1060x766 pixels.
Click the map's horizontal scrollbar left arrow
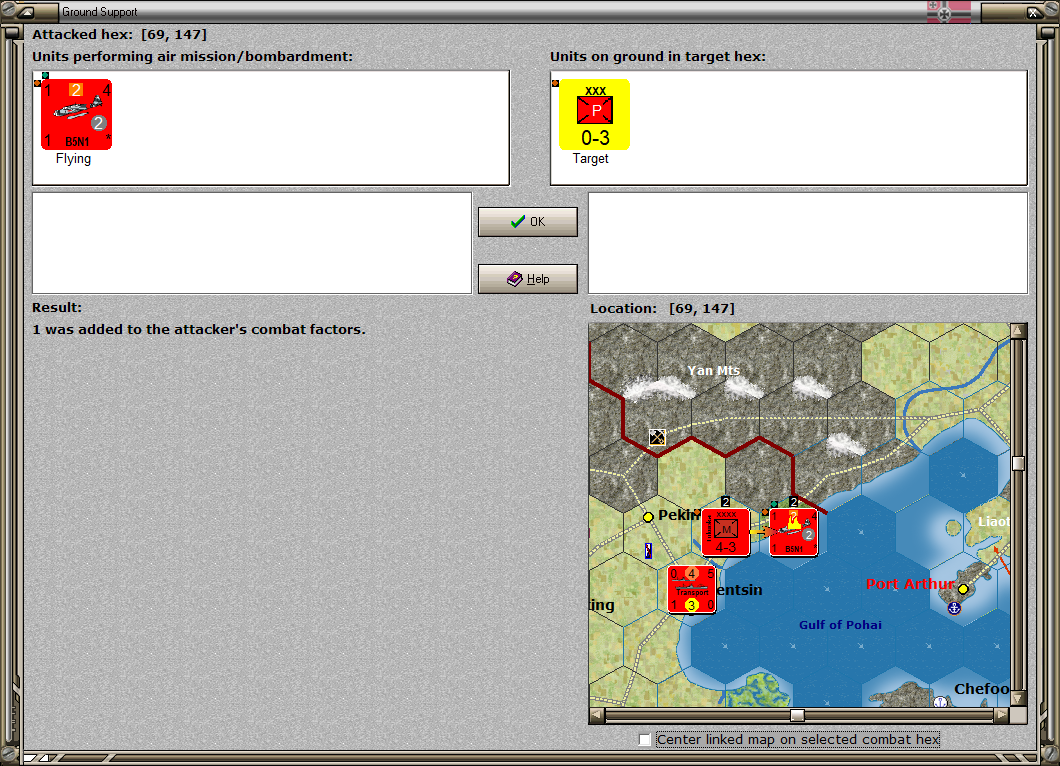click(x=596, y=715)
